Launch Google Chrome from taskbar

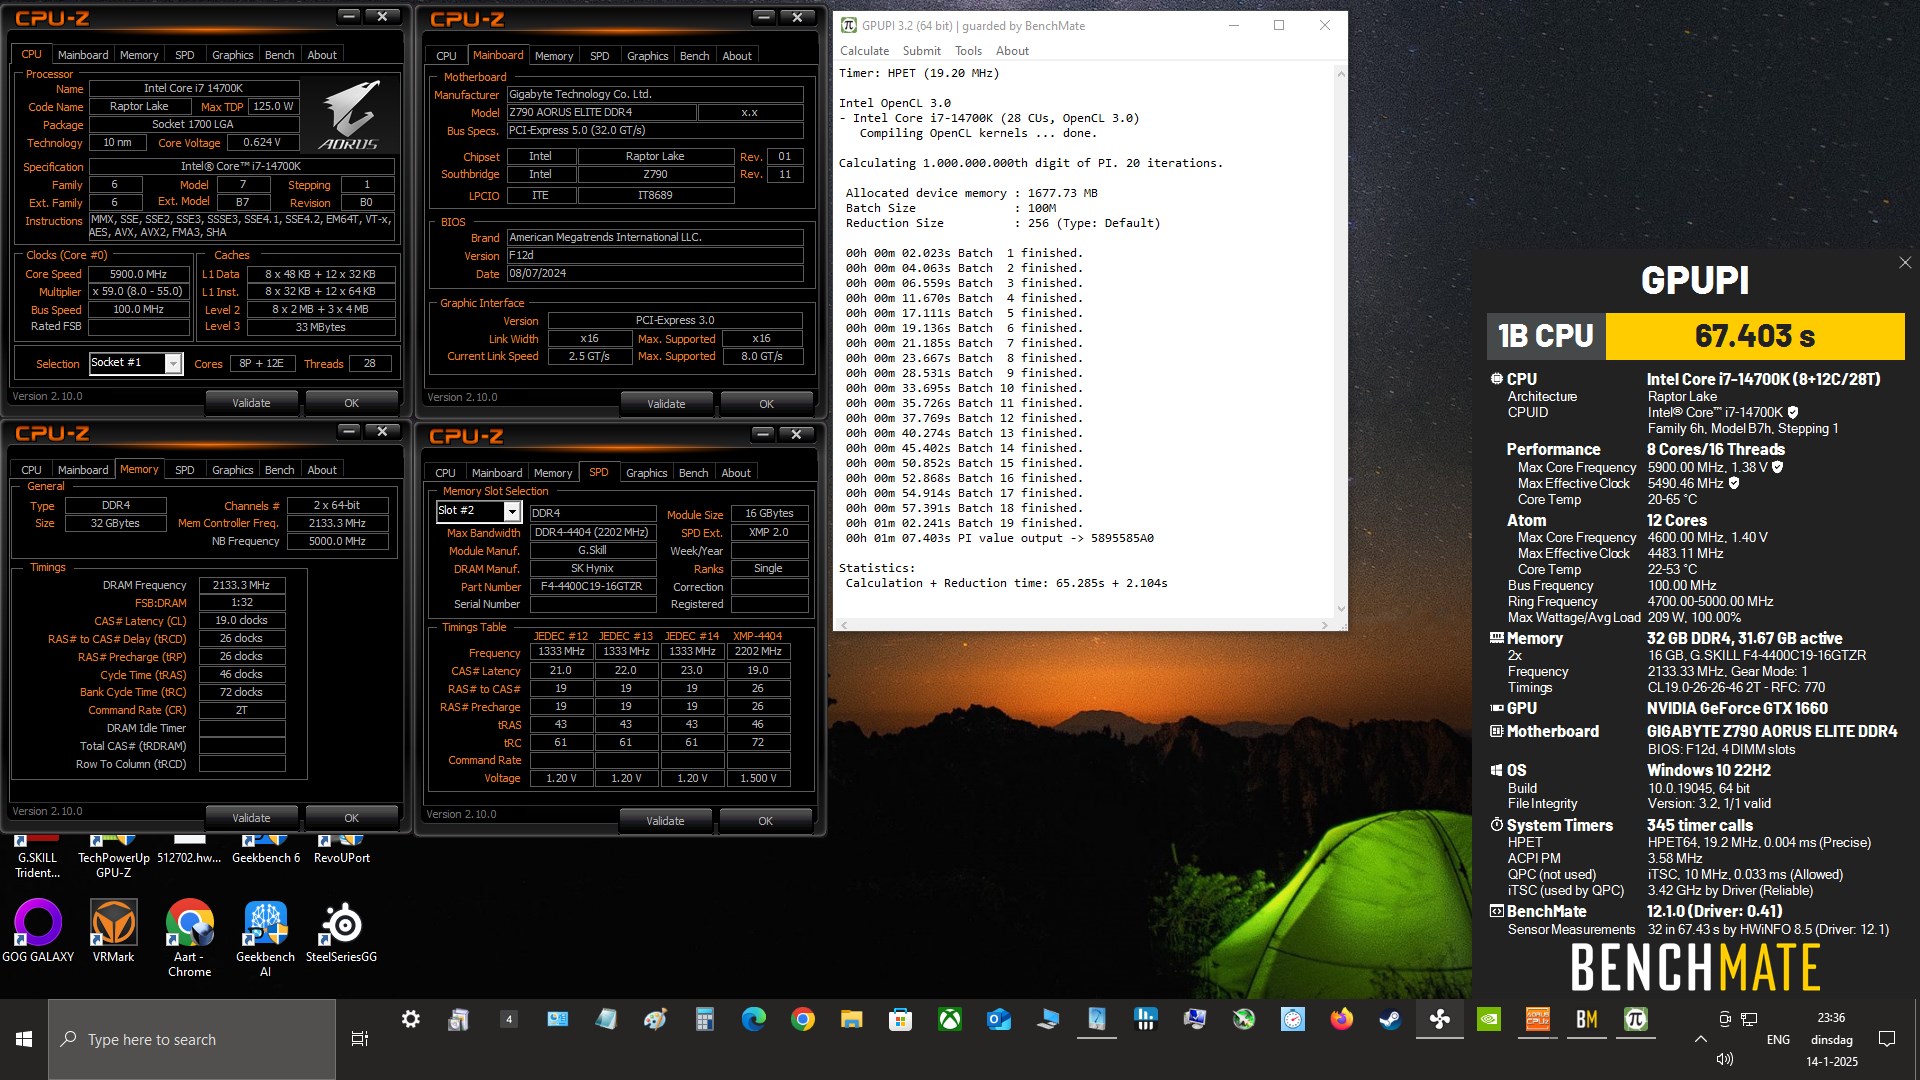pyautogui.click(x=802, y=1019)
